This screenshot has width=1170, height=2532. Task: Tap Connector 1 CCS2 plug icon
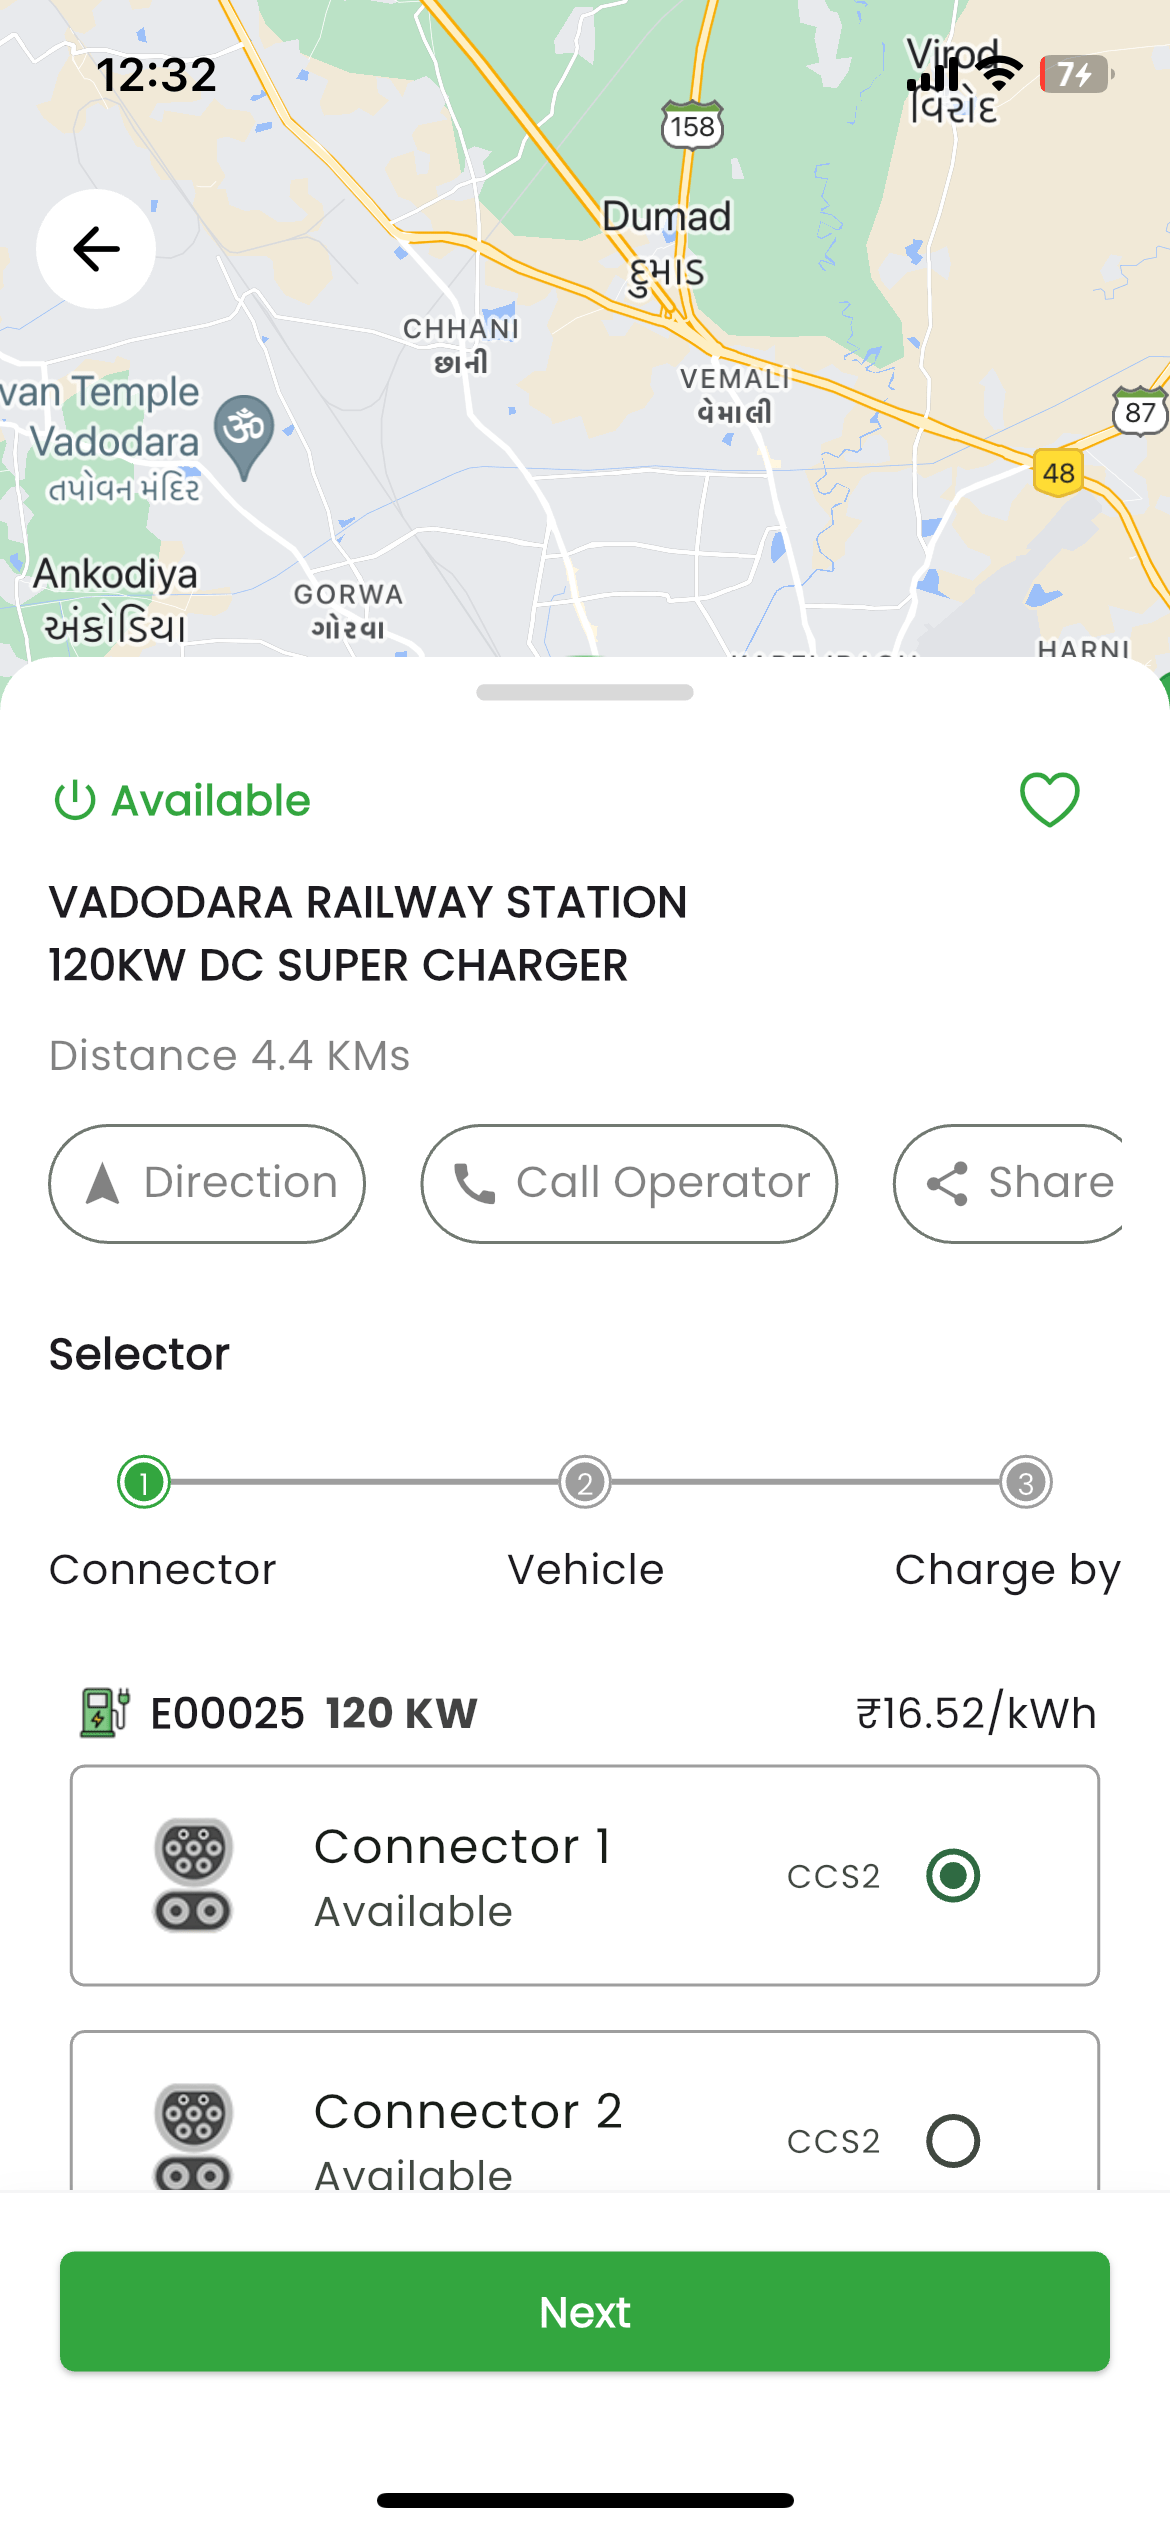(x=194, y=1875)
